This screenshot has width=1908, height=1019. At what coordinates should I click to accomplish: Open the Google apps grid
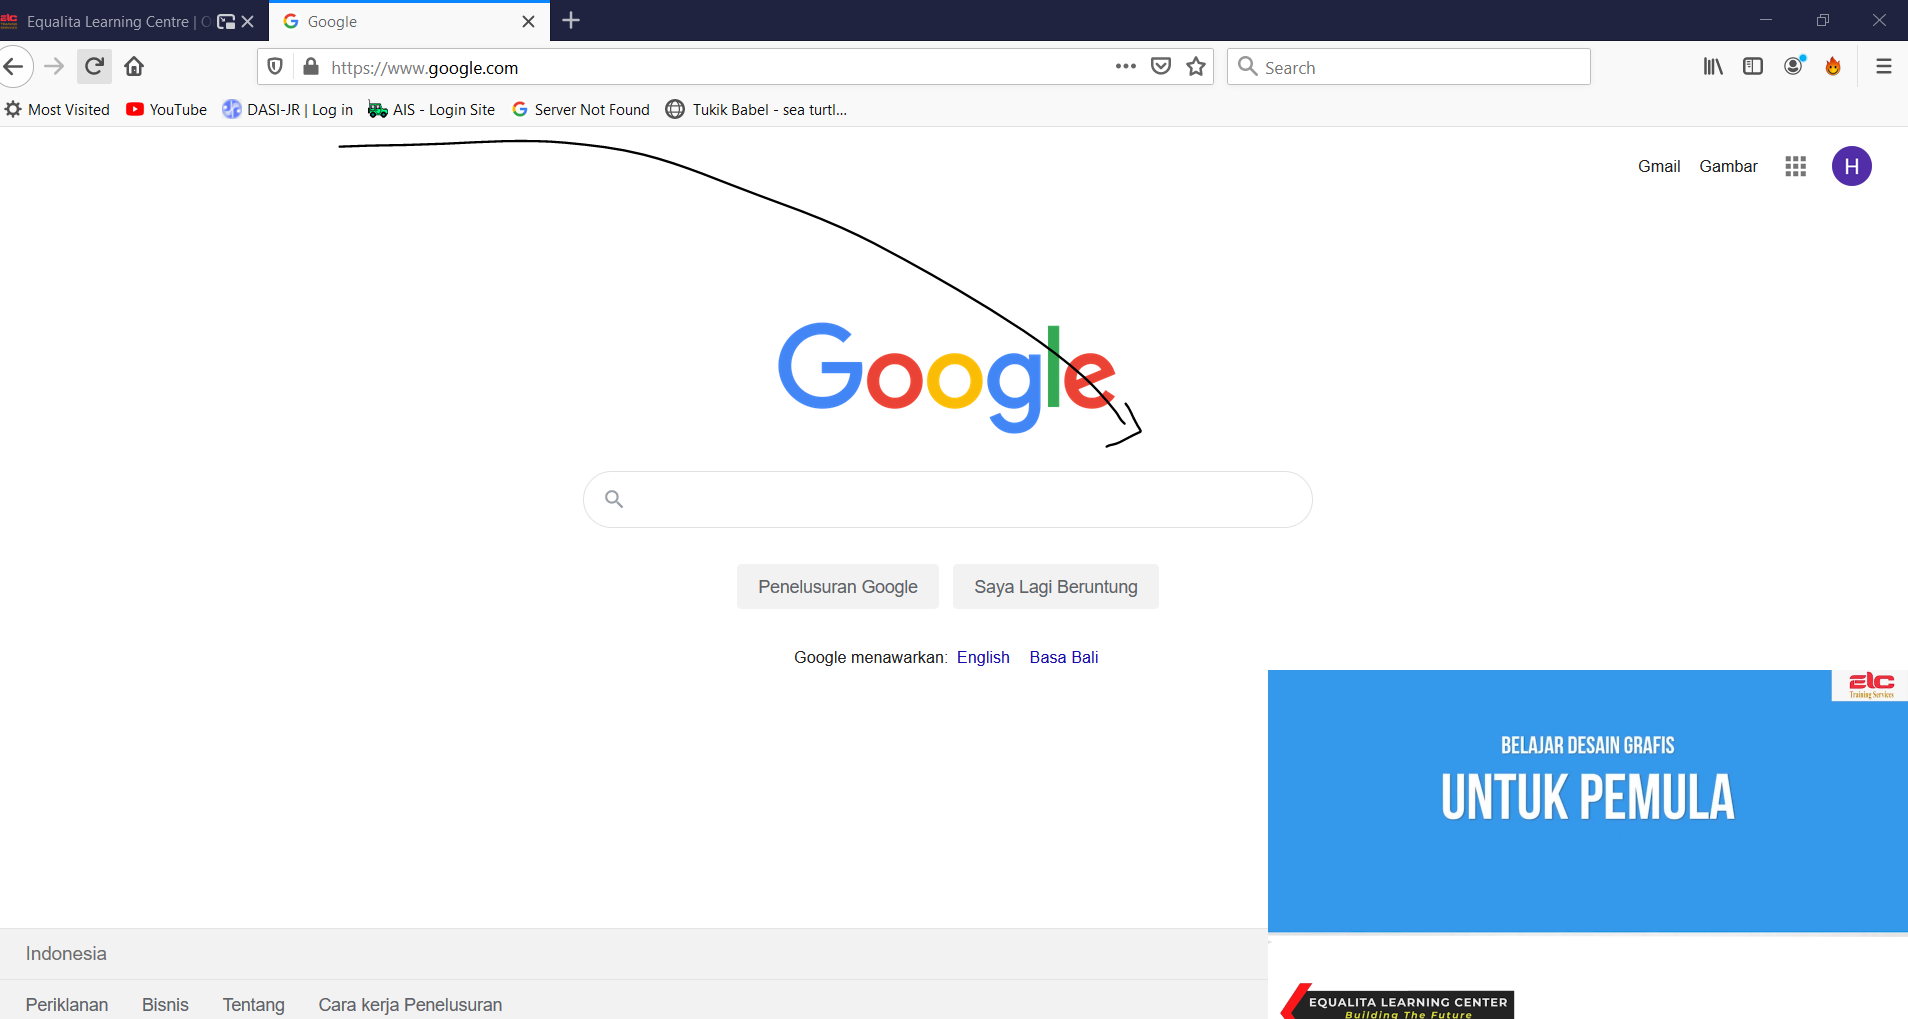tap(1795, 166)
